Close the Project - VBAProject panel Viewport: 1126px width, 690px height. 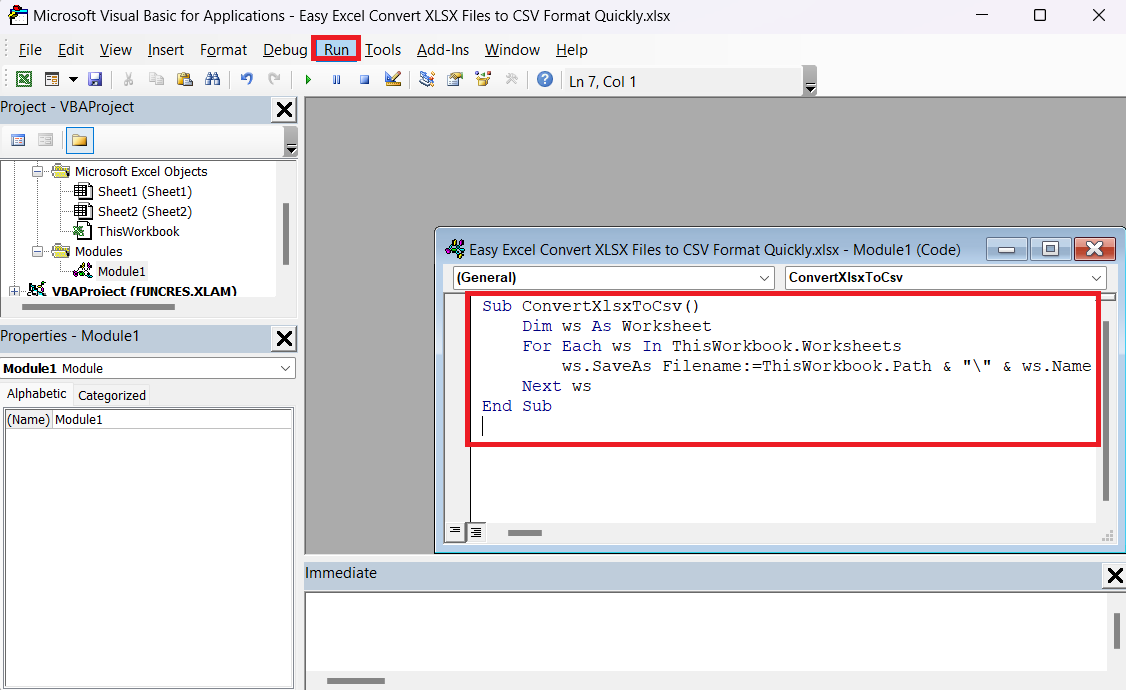click(284, 110)
